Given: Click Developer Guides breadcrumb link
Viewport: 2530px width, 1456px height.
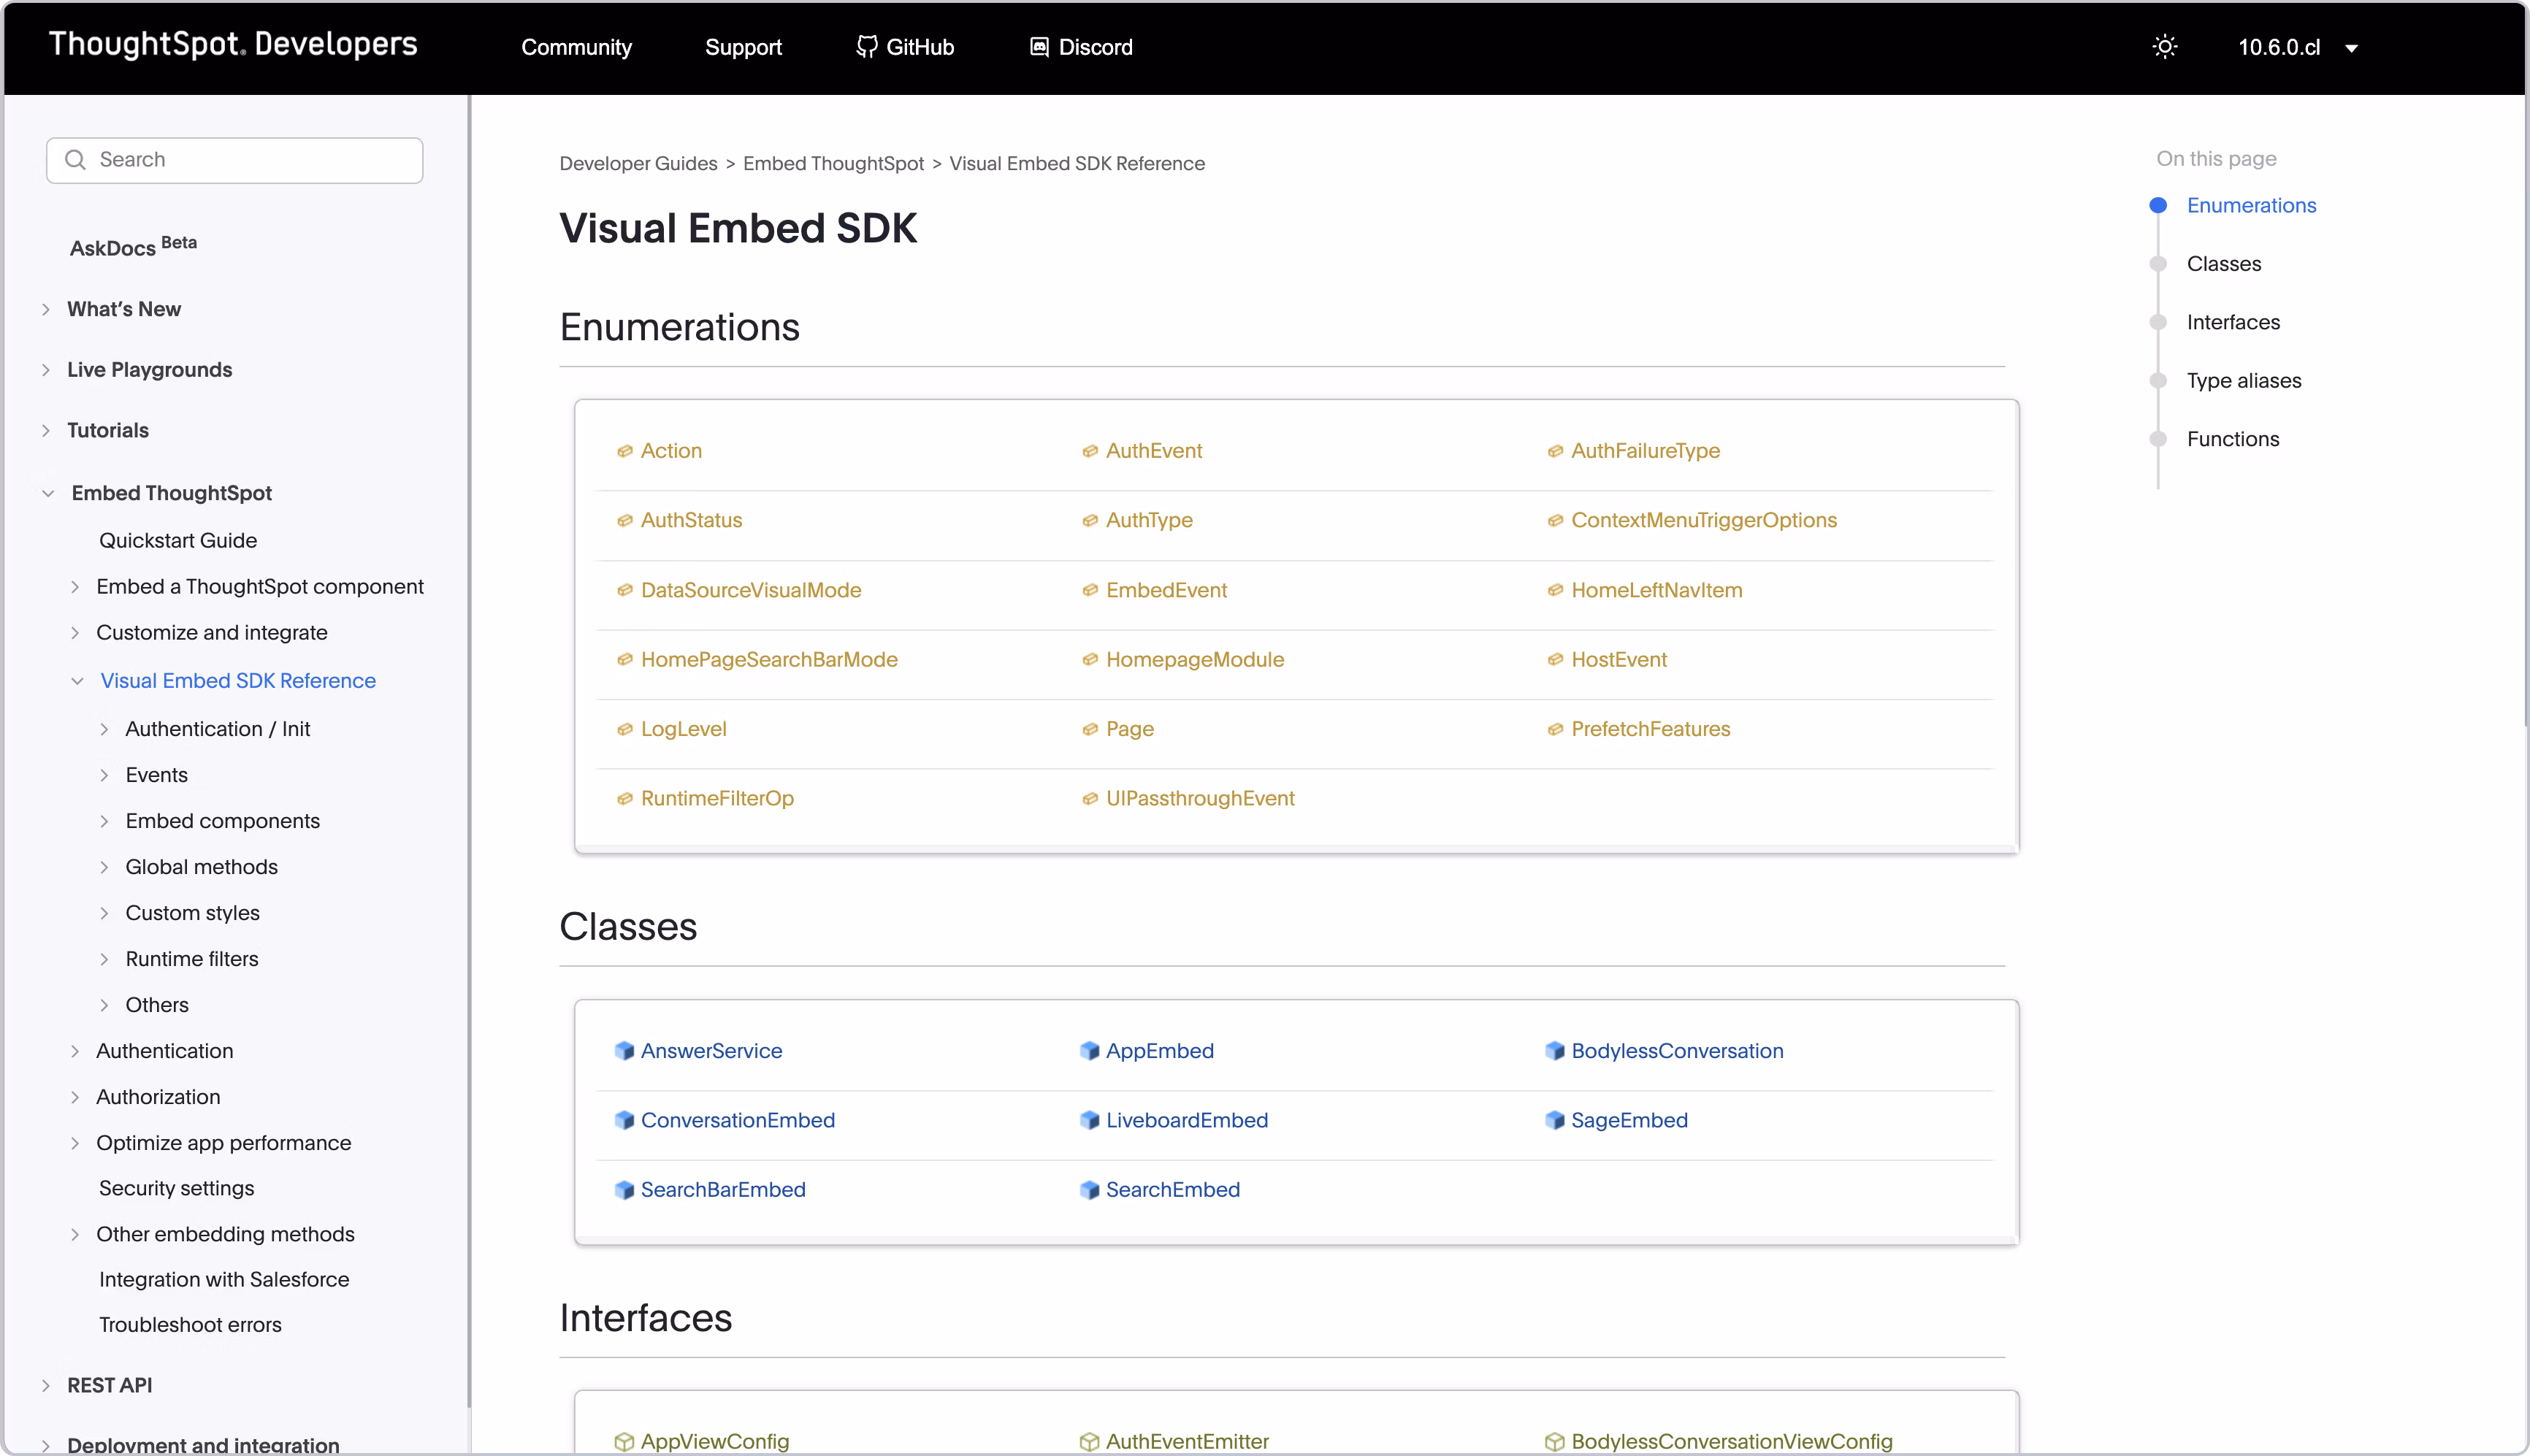Looking at the screenshot, I should [x=638, y=163].
